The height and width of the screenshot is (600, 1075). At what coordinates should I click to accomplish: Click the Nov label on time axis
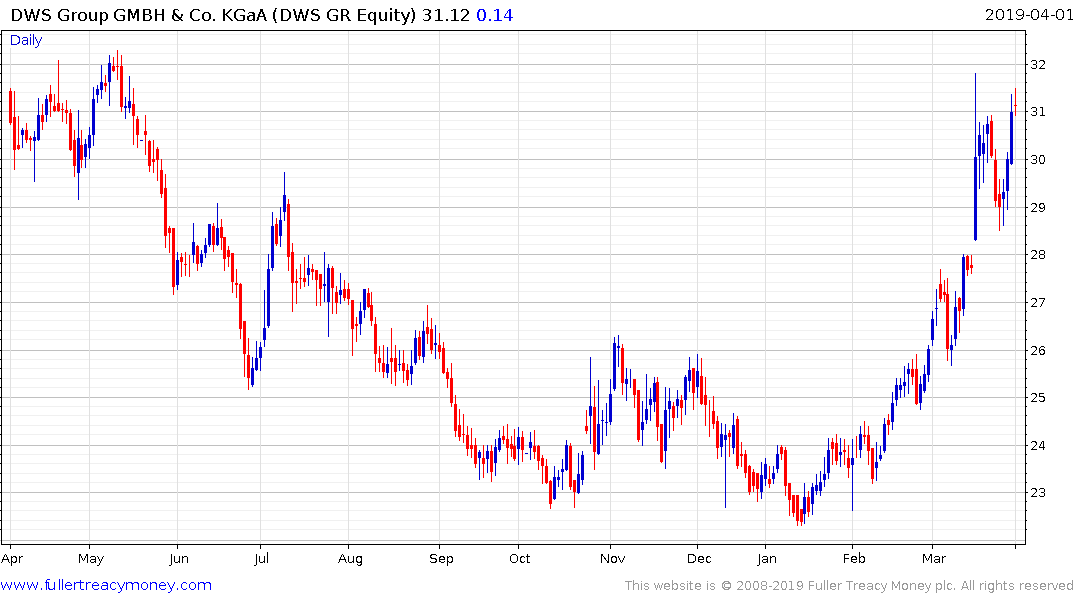[x=612, y=559]
